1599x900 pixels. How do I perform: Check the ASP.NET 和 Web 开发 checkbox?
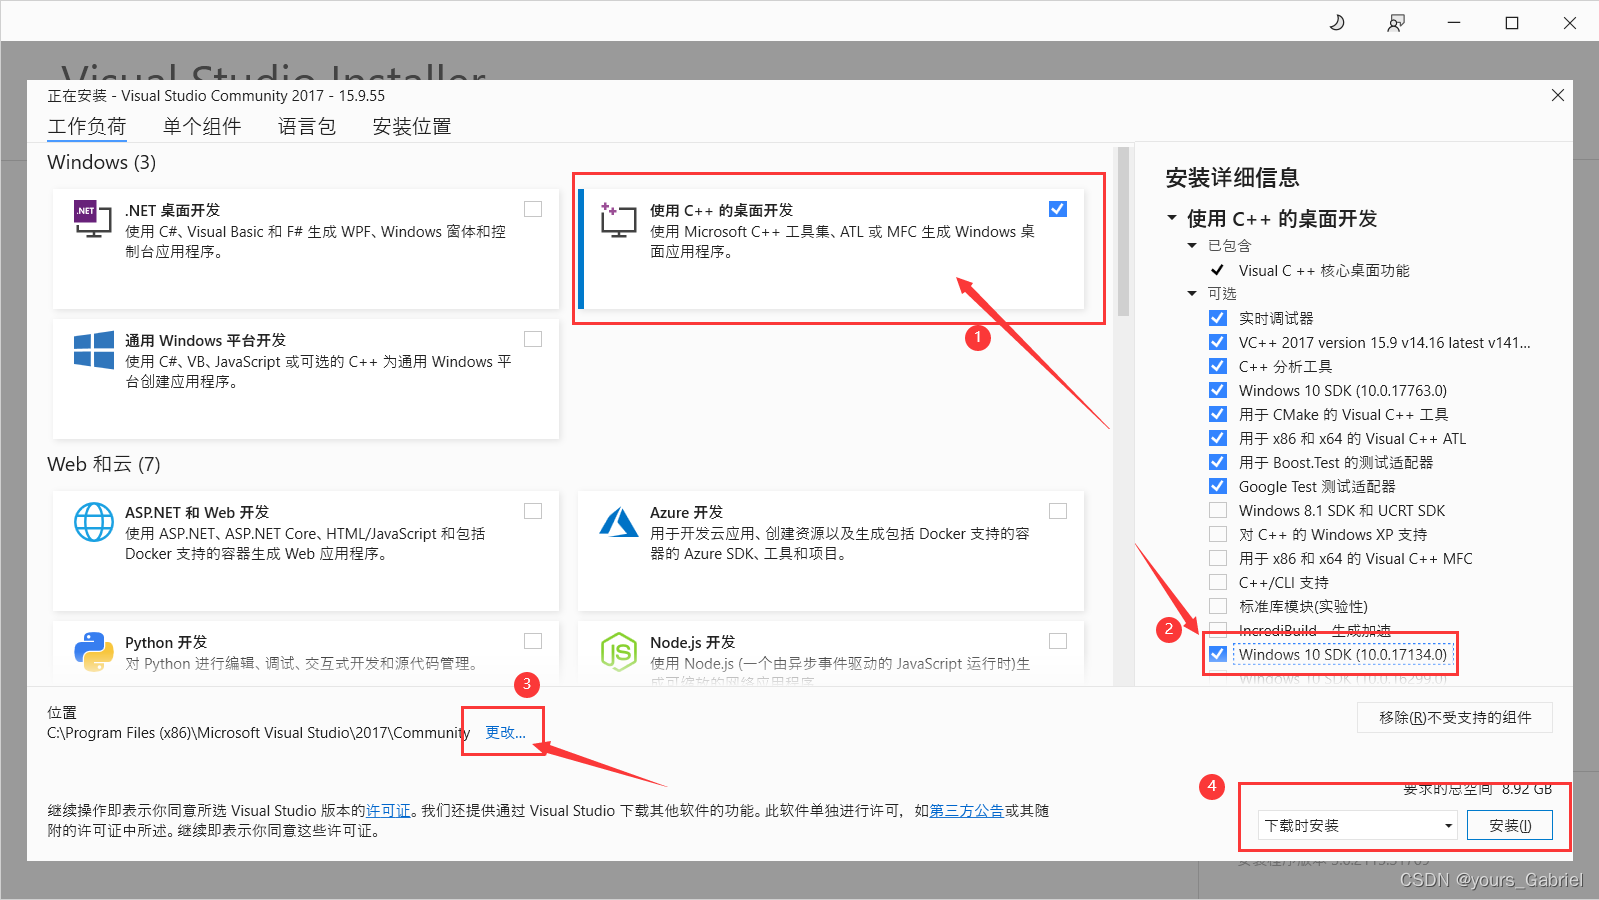click(533, 511)
